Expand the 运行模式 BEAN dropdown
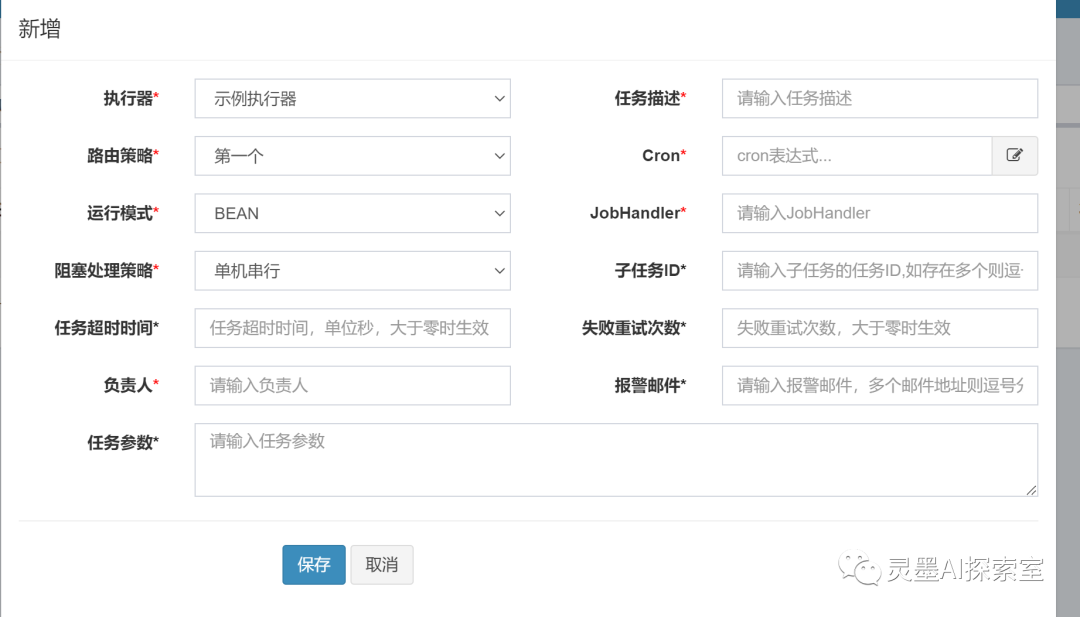 [352, 213]
